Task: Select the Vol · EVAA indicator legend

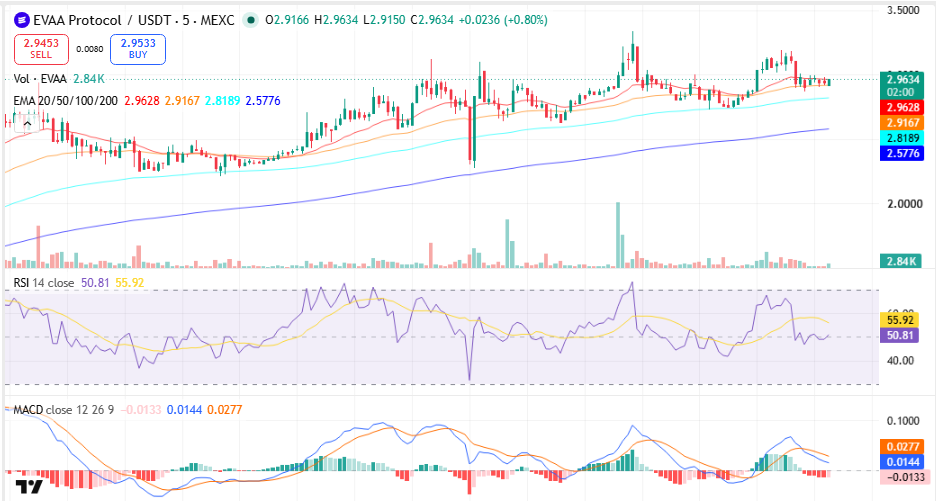Action: tap(40, 79)
